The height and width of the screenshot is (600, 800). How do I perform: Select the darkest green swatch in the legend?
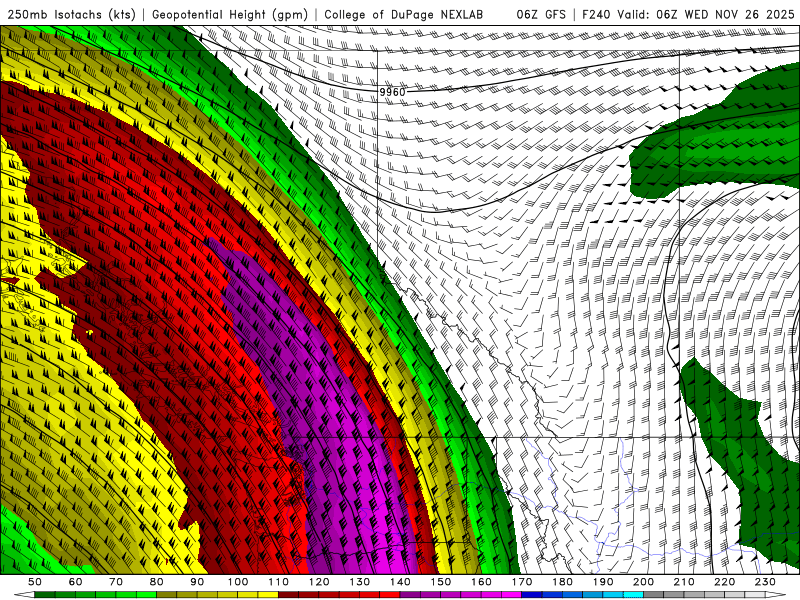coord(44,595)
